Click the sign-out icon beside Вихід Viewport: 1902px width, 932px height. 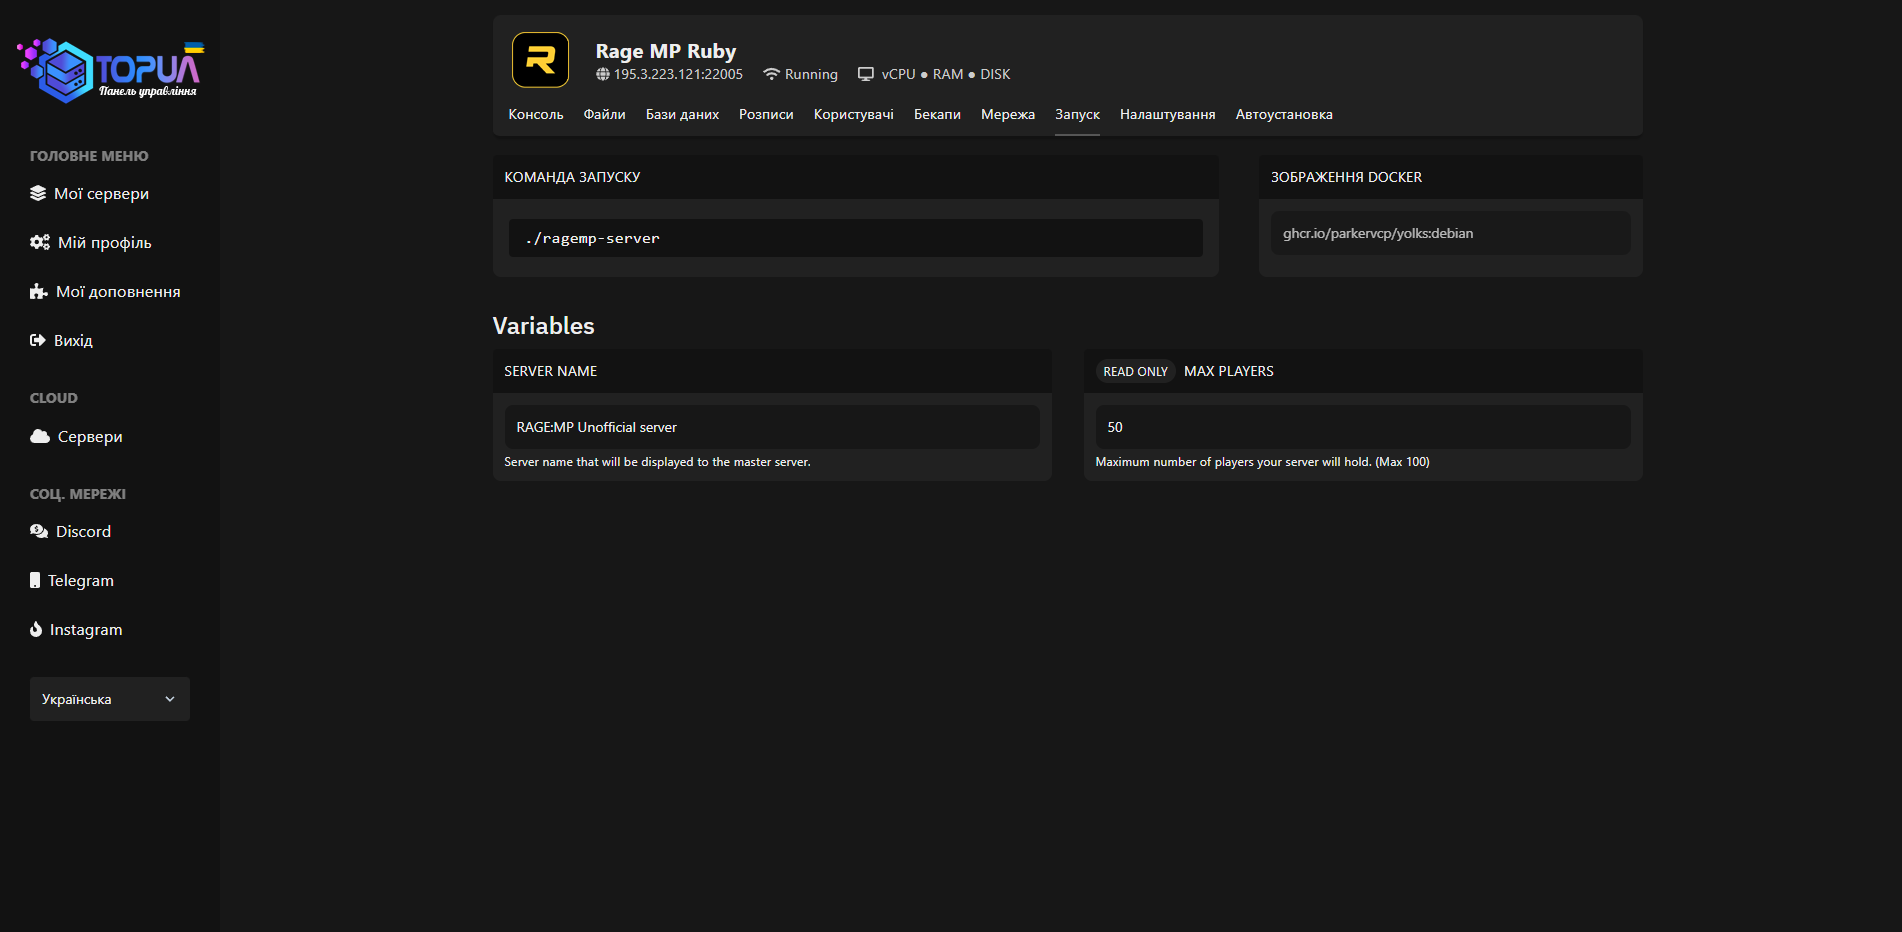click(38, 340)
